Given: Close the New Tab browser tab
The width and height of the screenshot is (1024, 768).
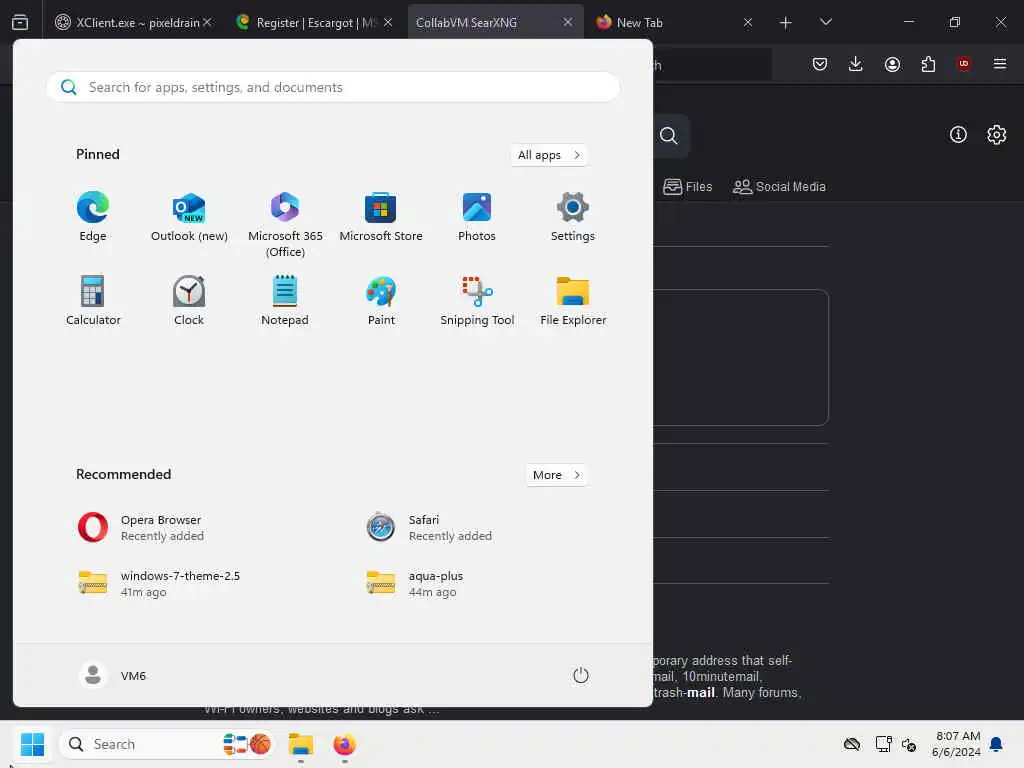Looking at the screenshot, I should (748, 22).
